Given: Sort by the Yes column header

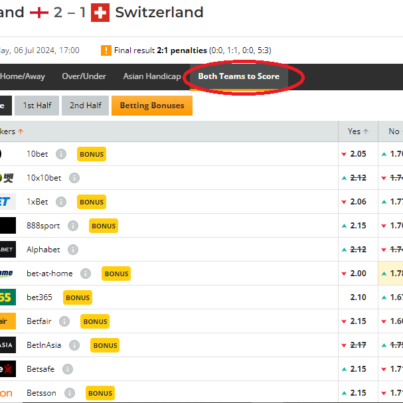Looking at the screenshot, I should click(358, 131).
